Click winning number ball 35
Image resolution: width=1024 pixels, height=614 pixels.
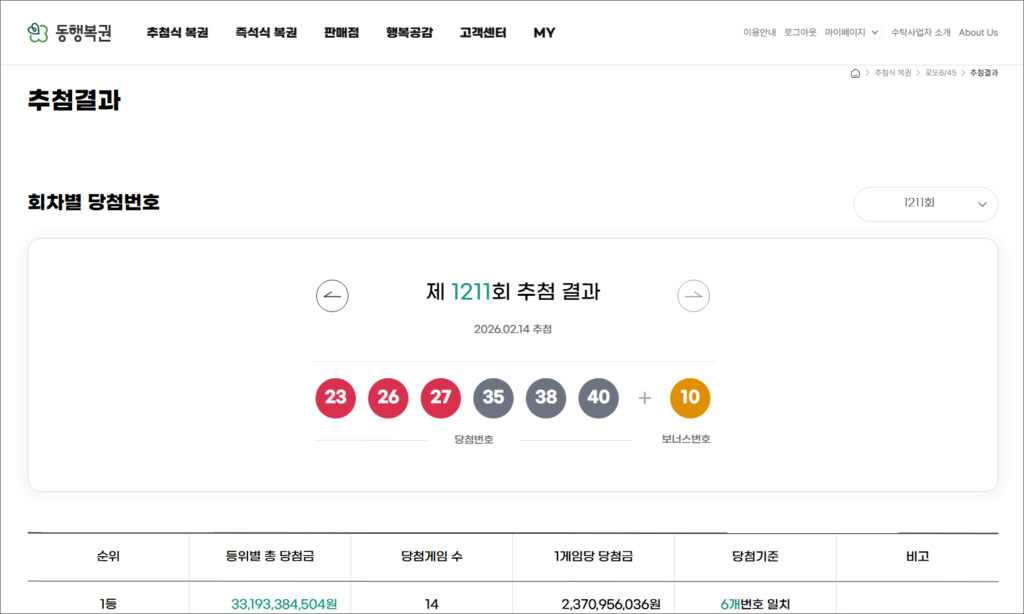pos(493,398)
